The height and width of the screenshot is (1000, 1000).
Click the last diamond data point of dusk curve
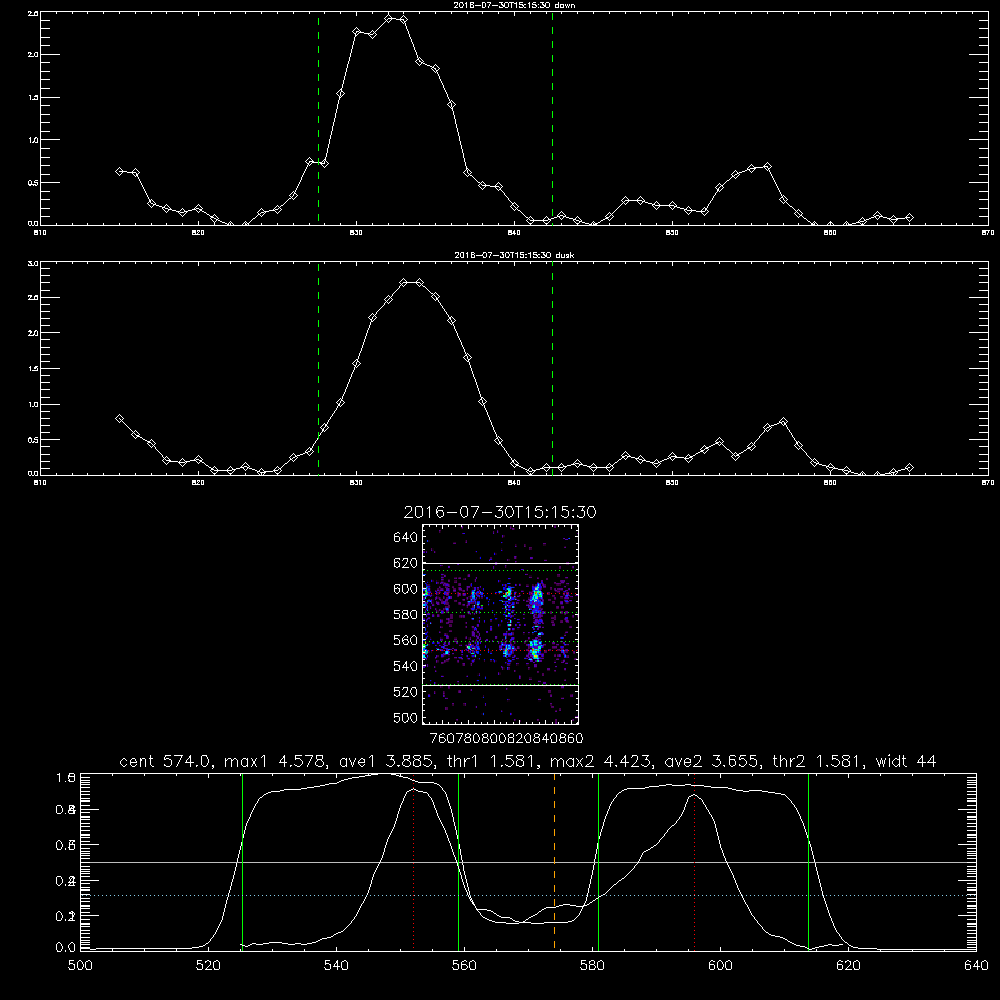click(x=909, y=467)
